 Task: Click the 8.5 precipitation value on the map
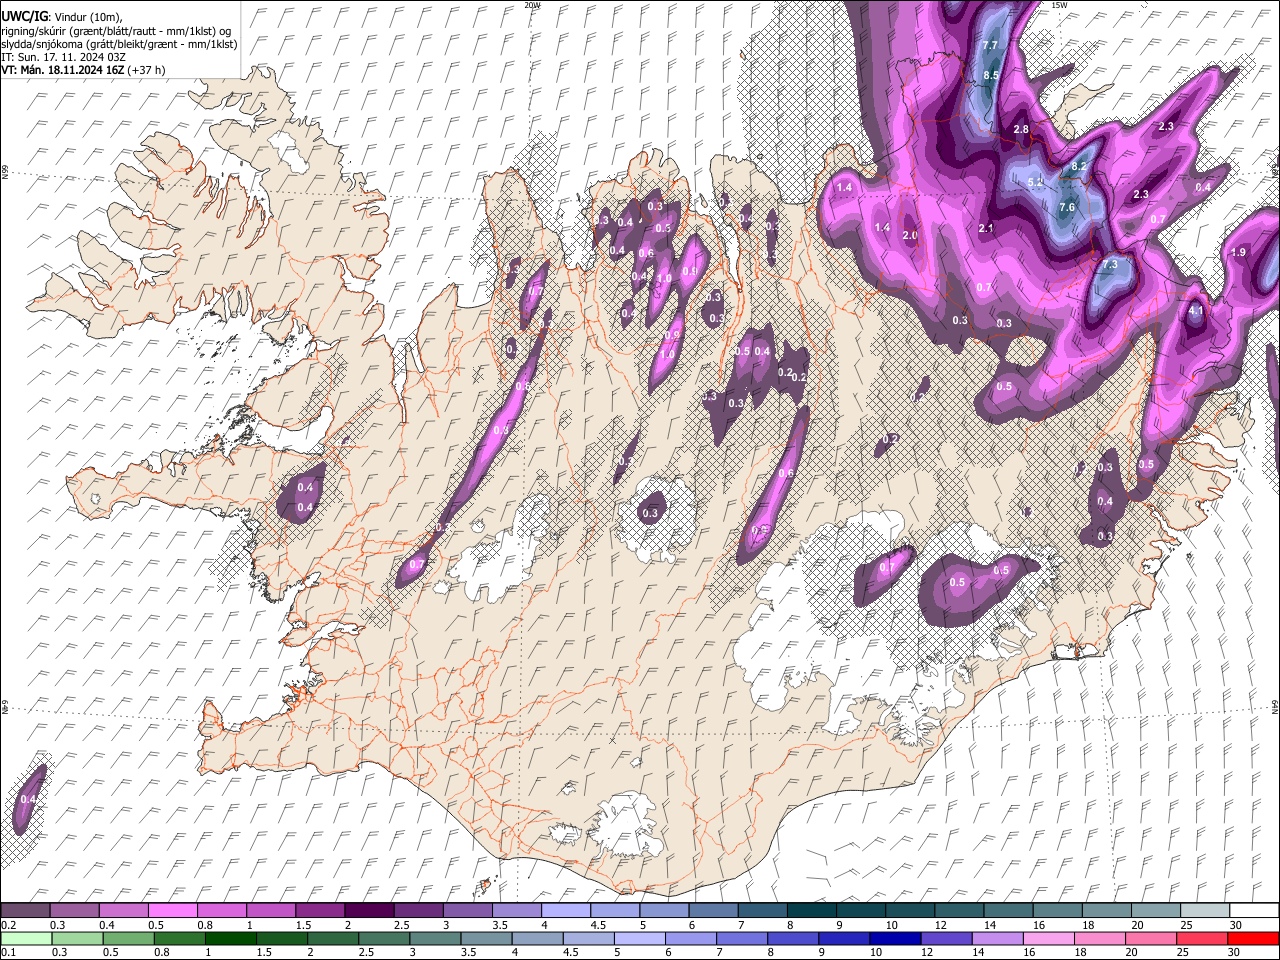click(991, 76)
